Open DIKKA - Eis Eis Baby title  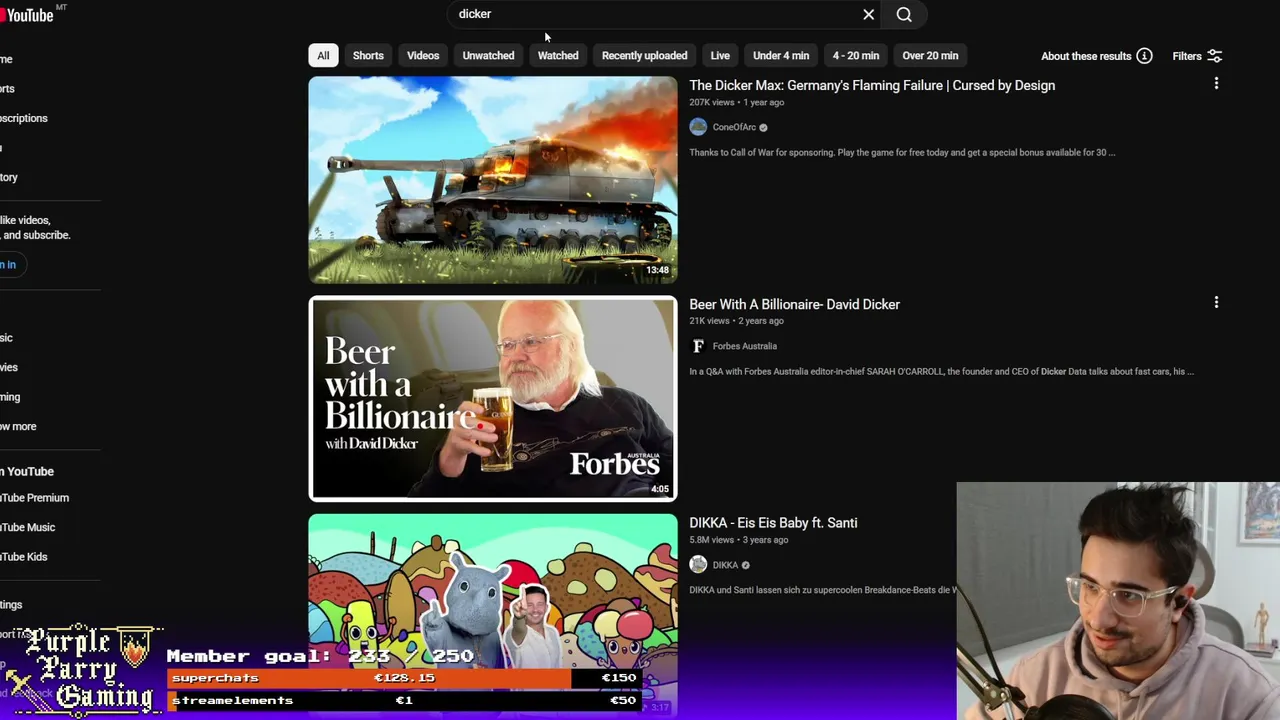[x=773, y=523]
